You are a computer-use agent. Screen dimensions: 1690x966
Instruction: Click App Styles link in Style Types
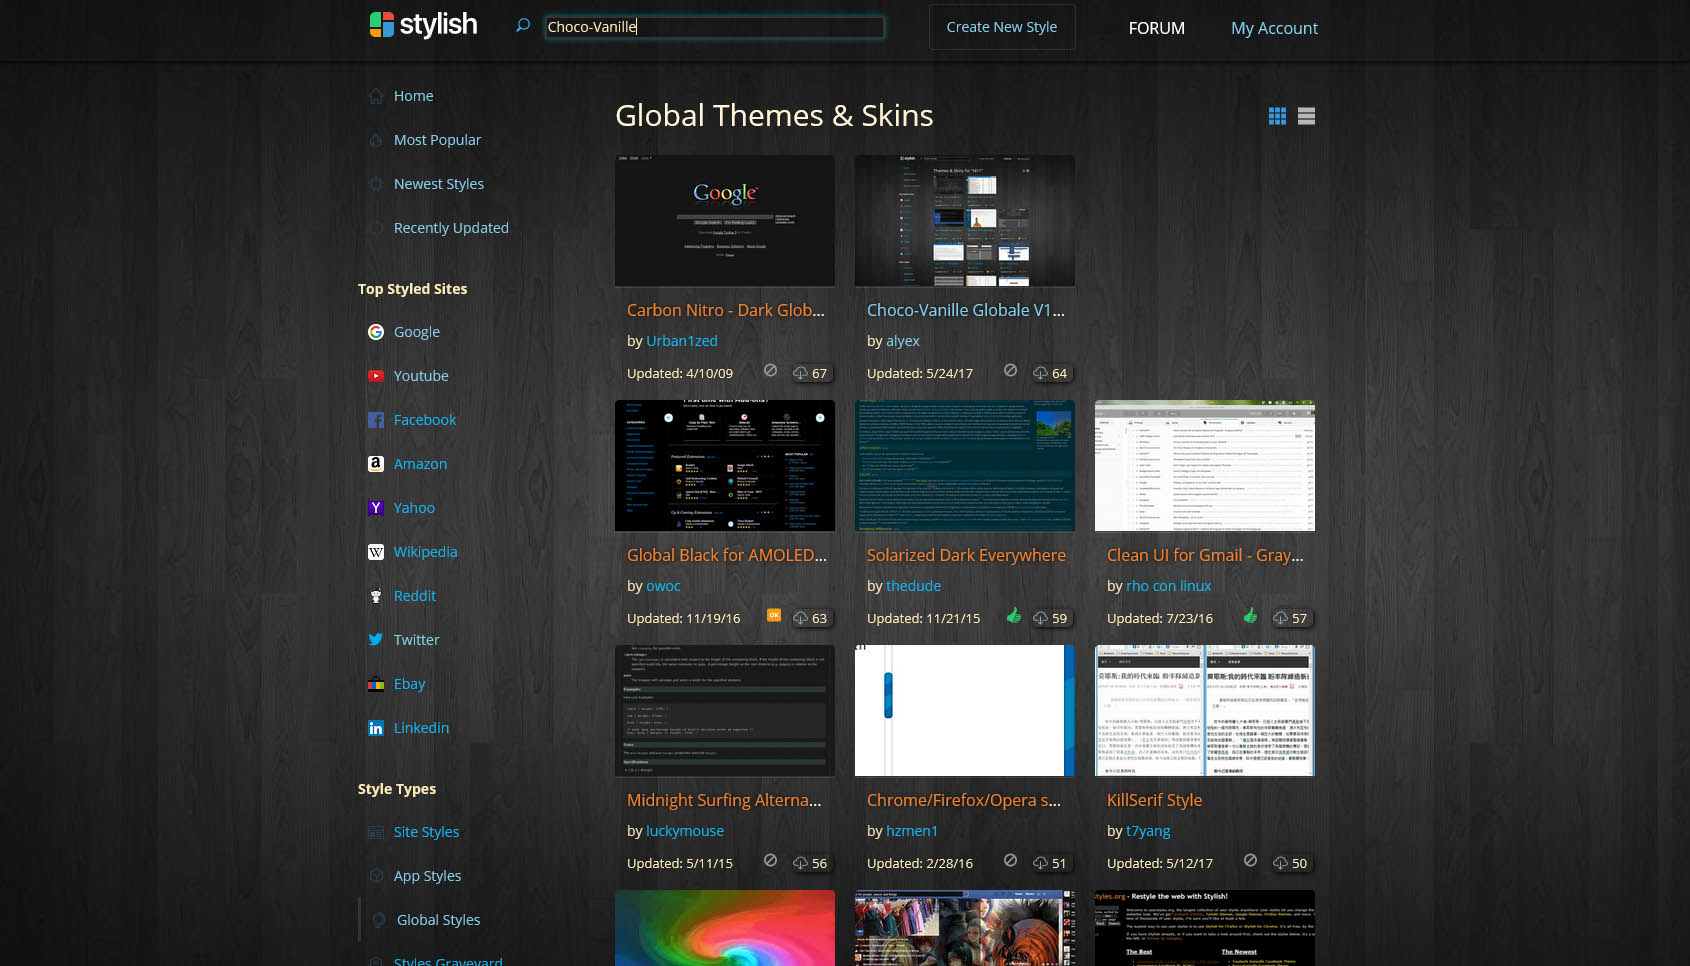click(x=427, y=876)
